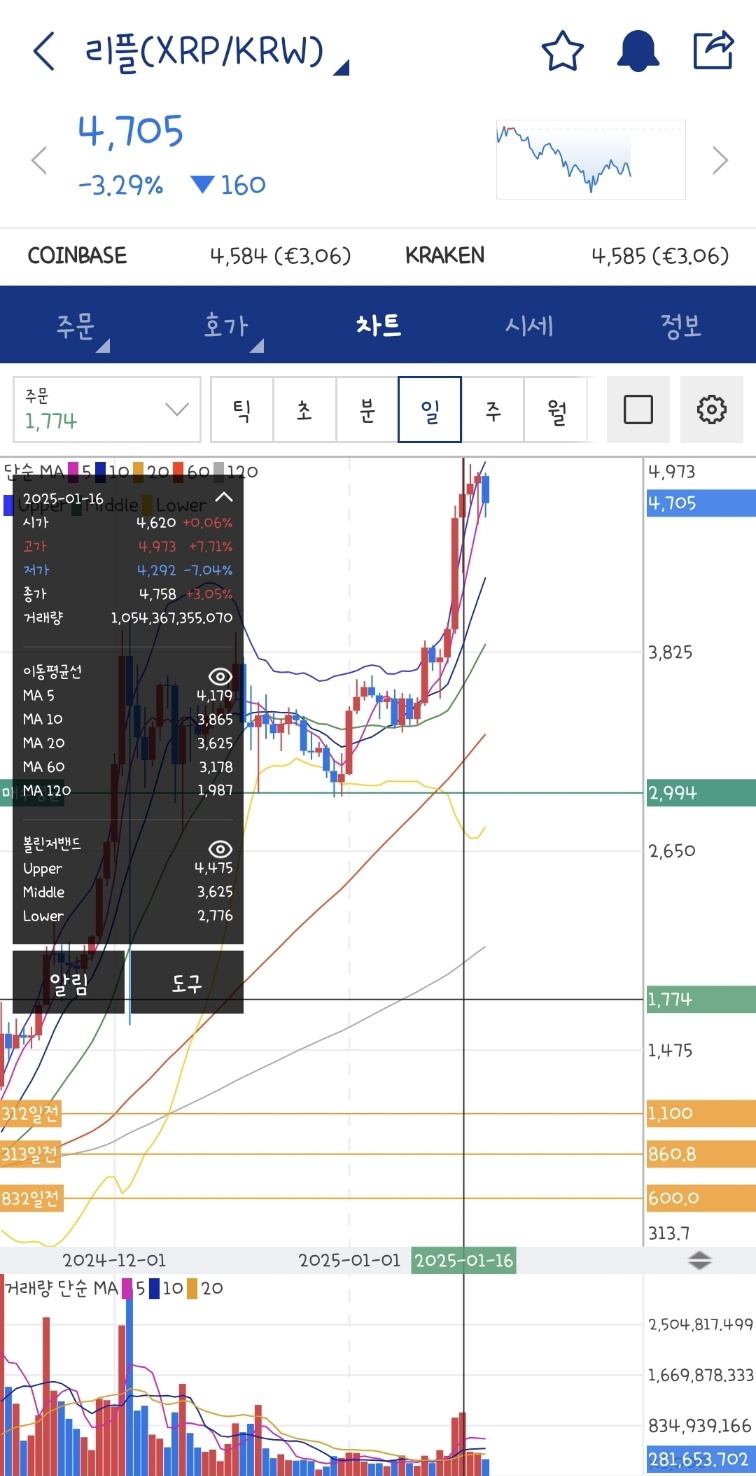756x1476 pixels.
Task: Tap the 고가 4,973 row
Action: point(127,547)
